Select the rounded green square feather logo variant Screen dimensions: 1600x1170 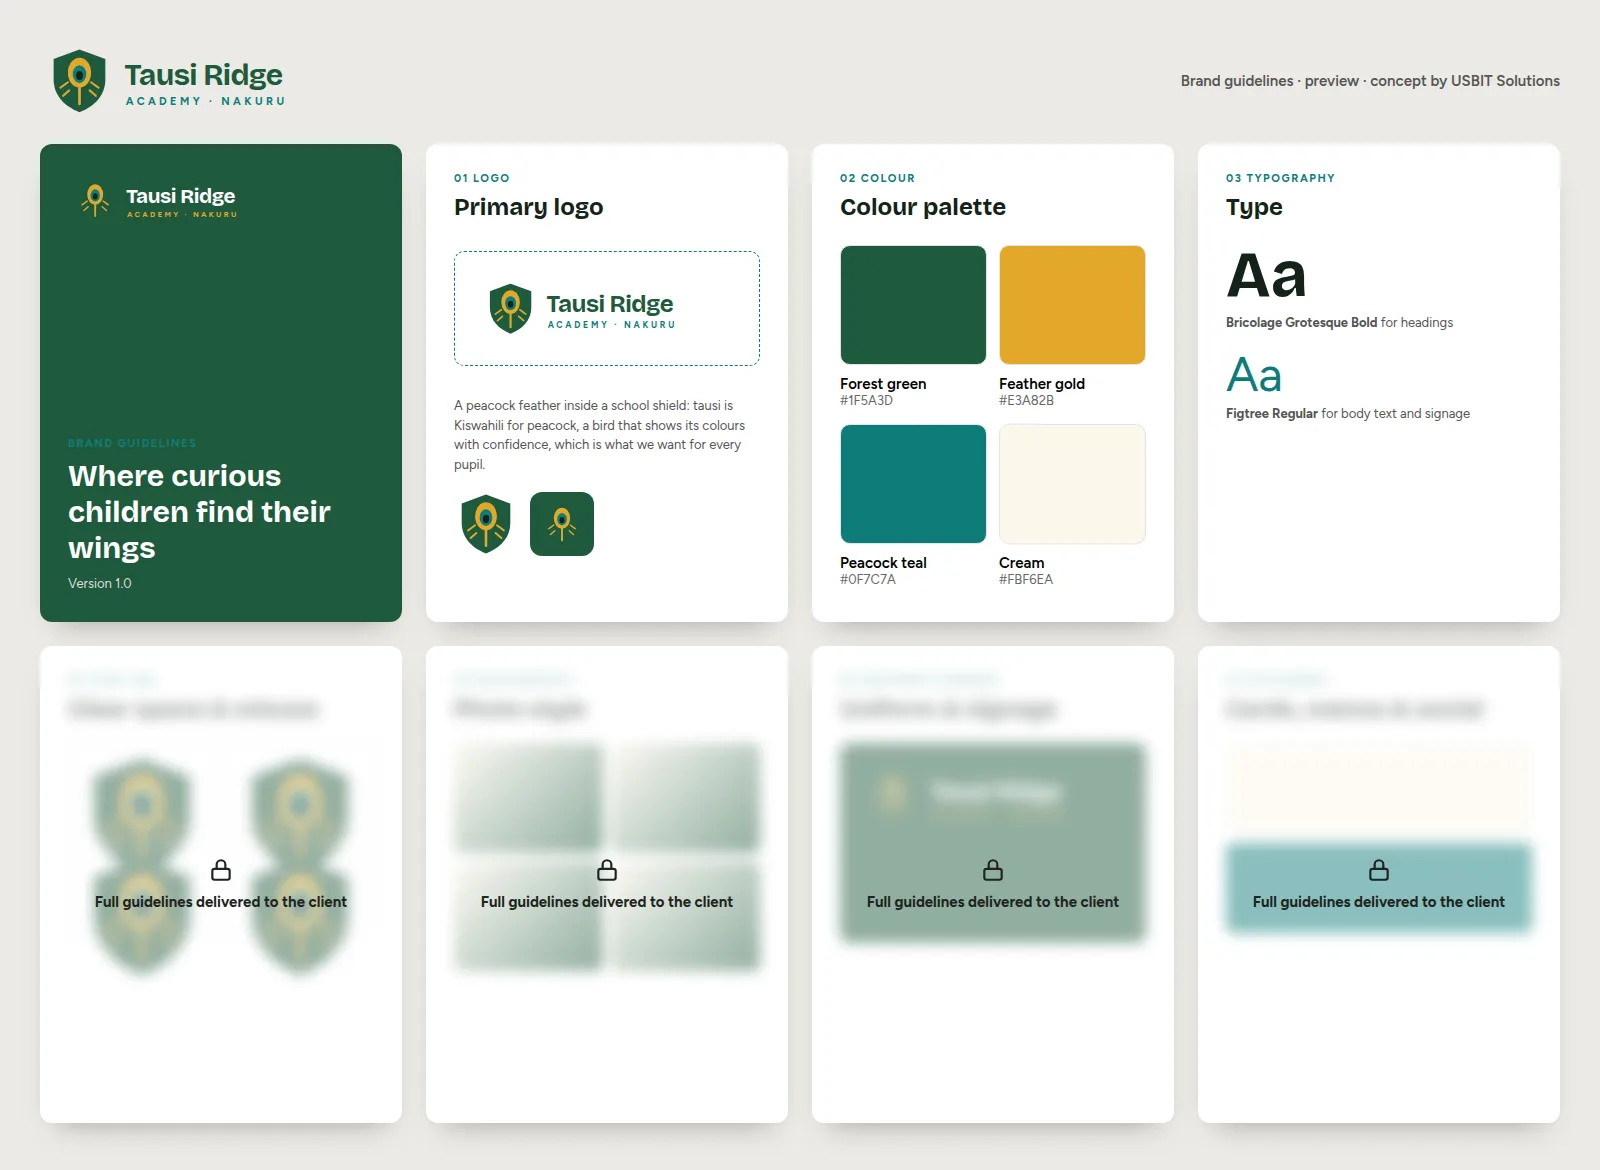[562, 524]
